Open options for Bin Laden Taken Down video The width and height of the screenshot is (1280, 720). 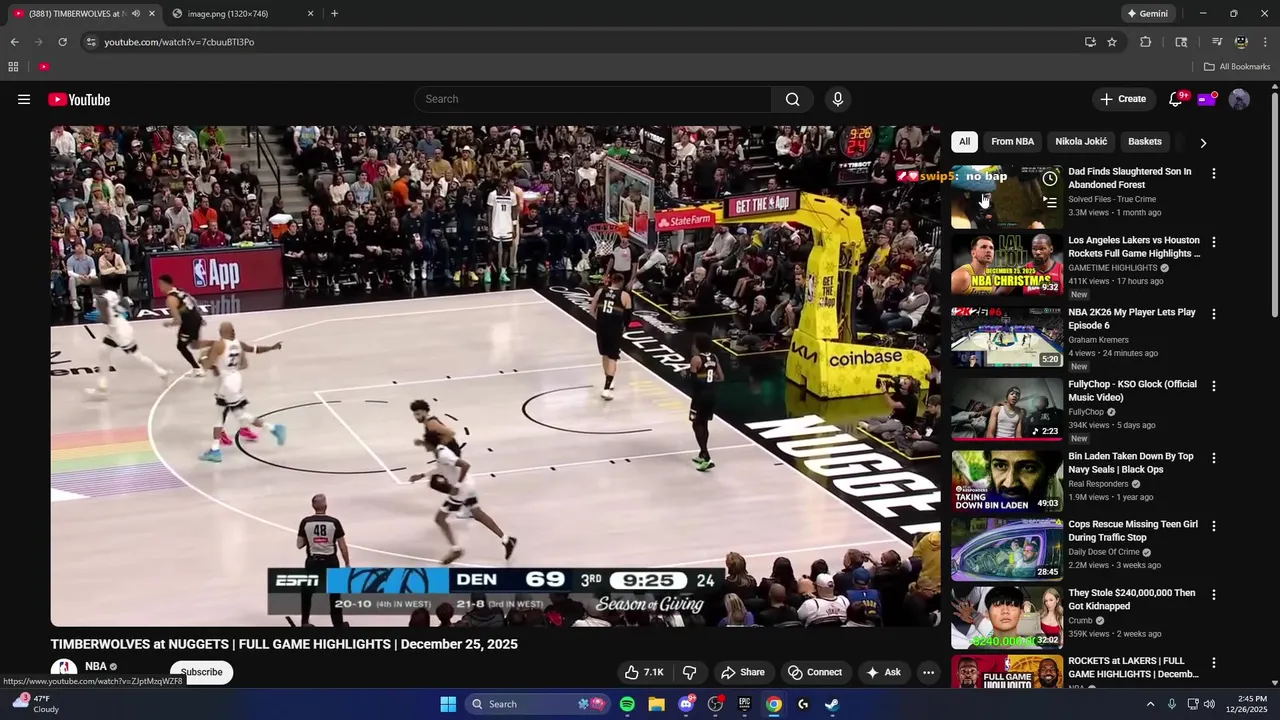pyautogui.click(x=1213, y=458)
